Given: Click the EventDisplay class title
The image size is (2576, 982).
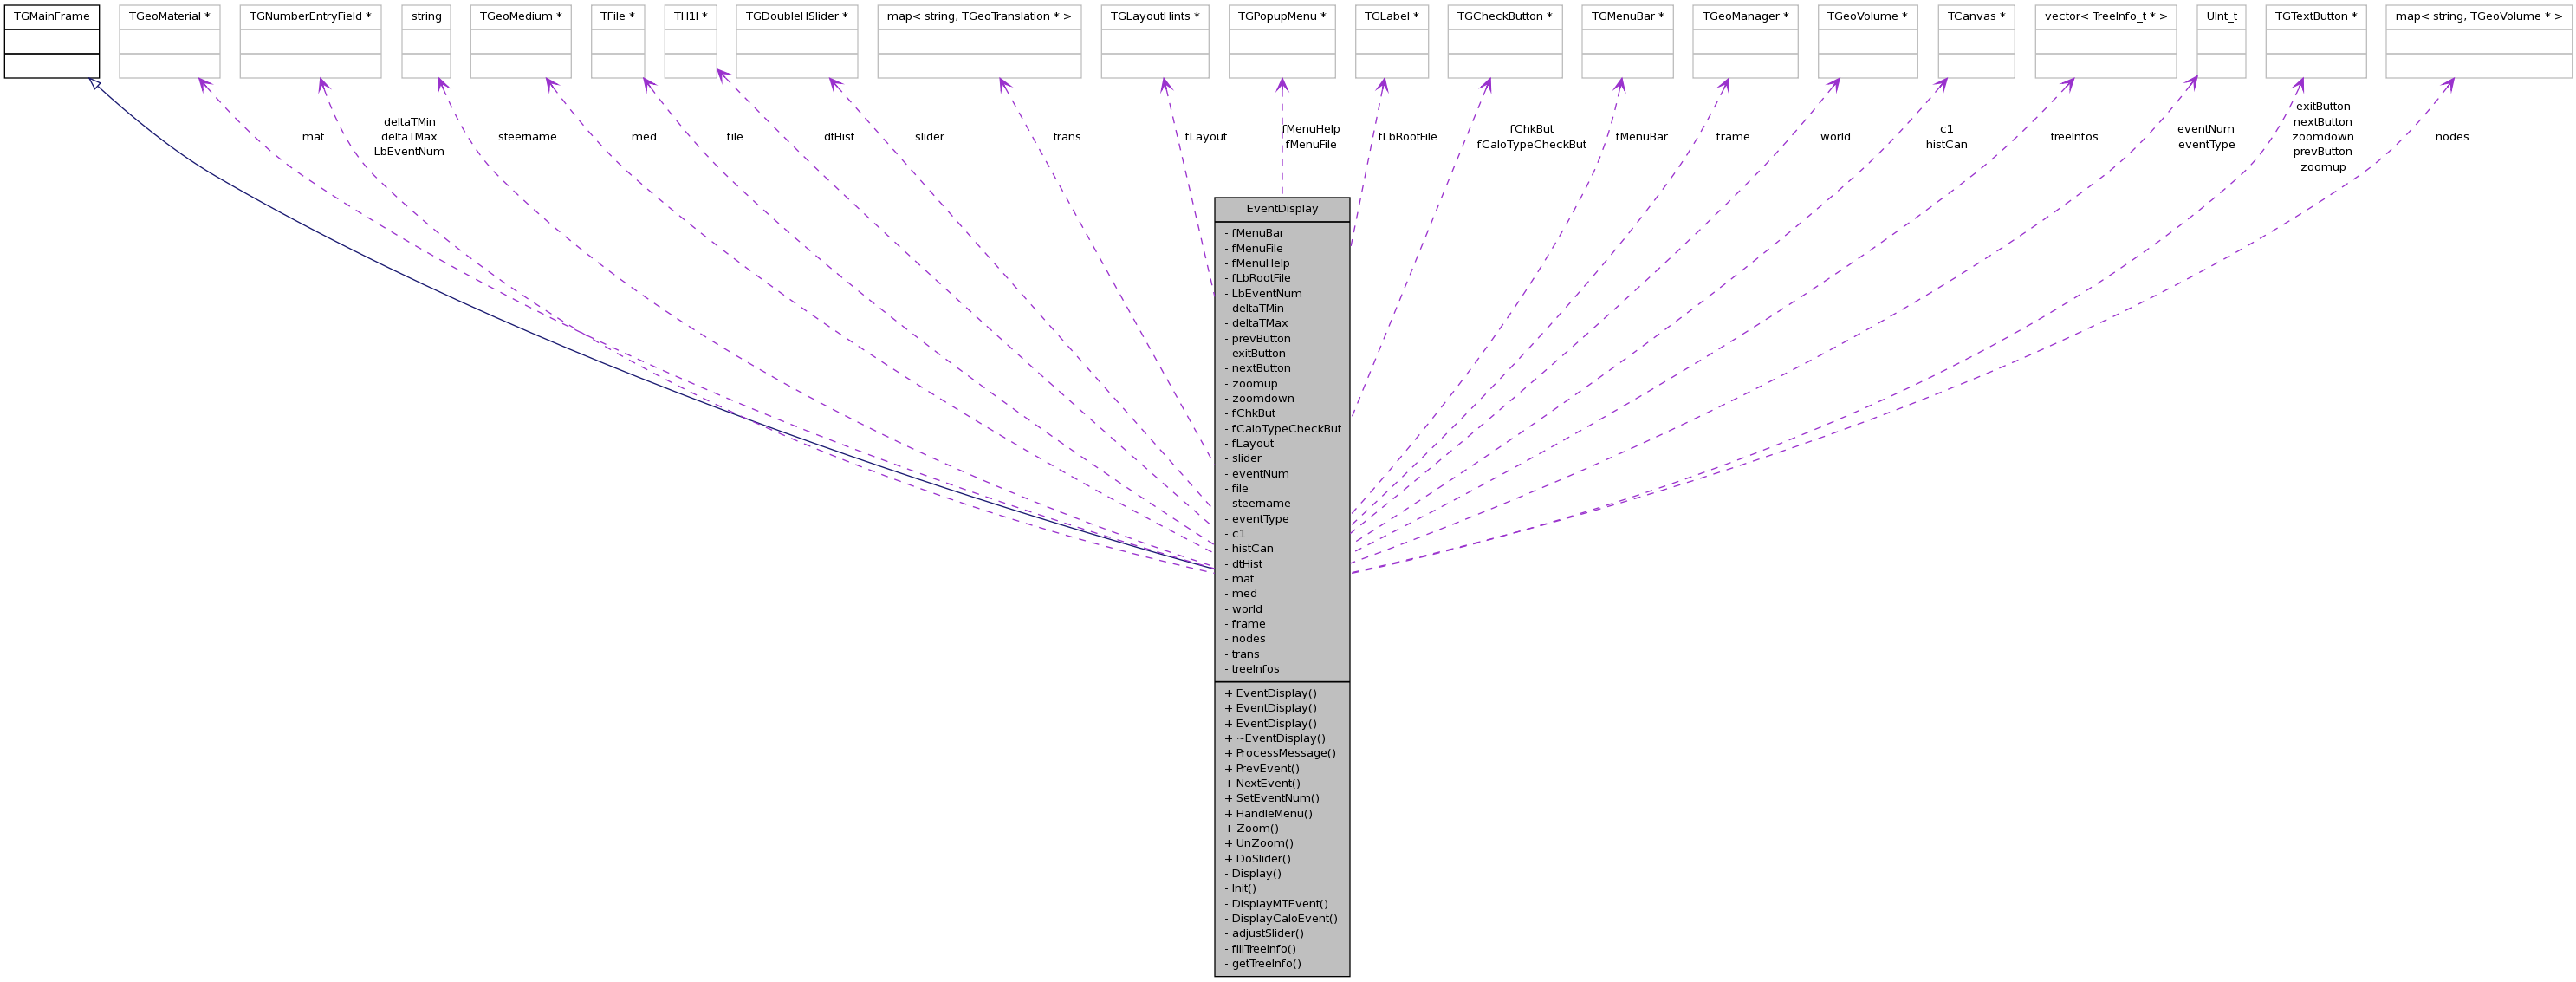Looking at the screenshot, I should pyautogui.click(x=1282, y=209).
